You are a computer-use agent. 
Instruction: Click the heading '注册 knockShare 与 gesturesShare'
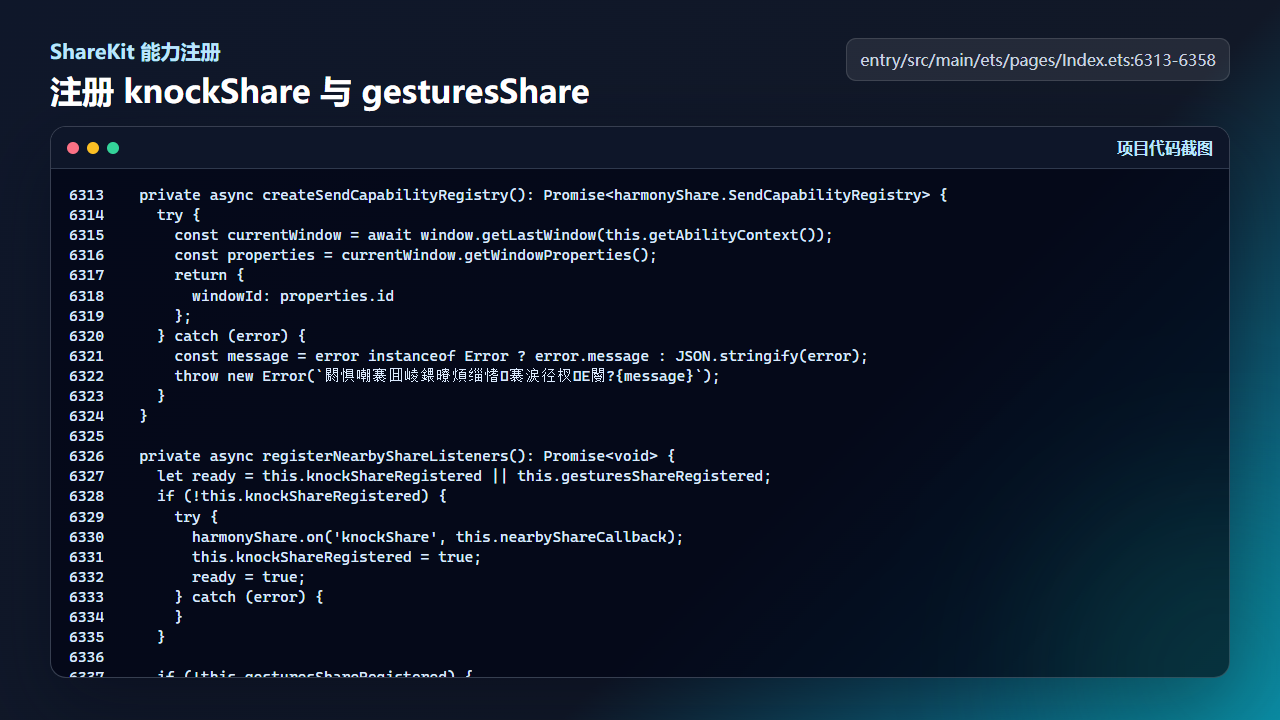coord(320,92)
